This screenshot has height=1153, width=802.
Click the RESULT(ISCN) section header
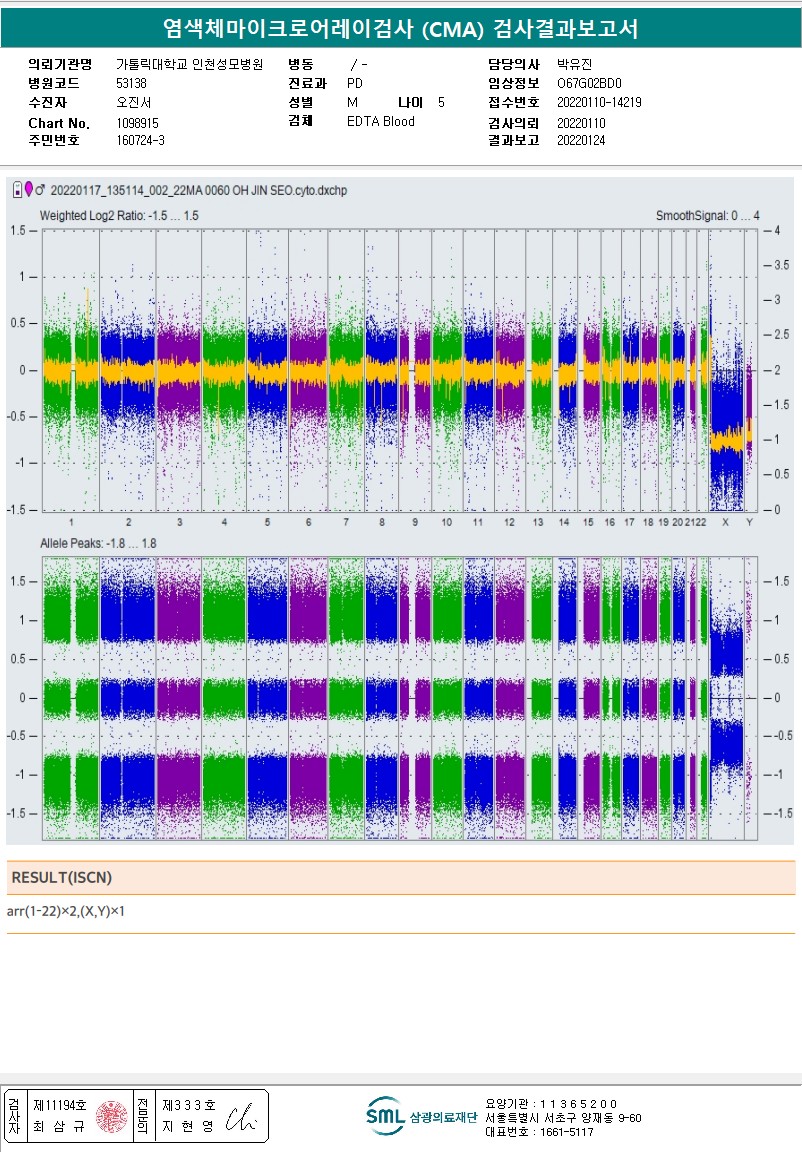[61, 877]
